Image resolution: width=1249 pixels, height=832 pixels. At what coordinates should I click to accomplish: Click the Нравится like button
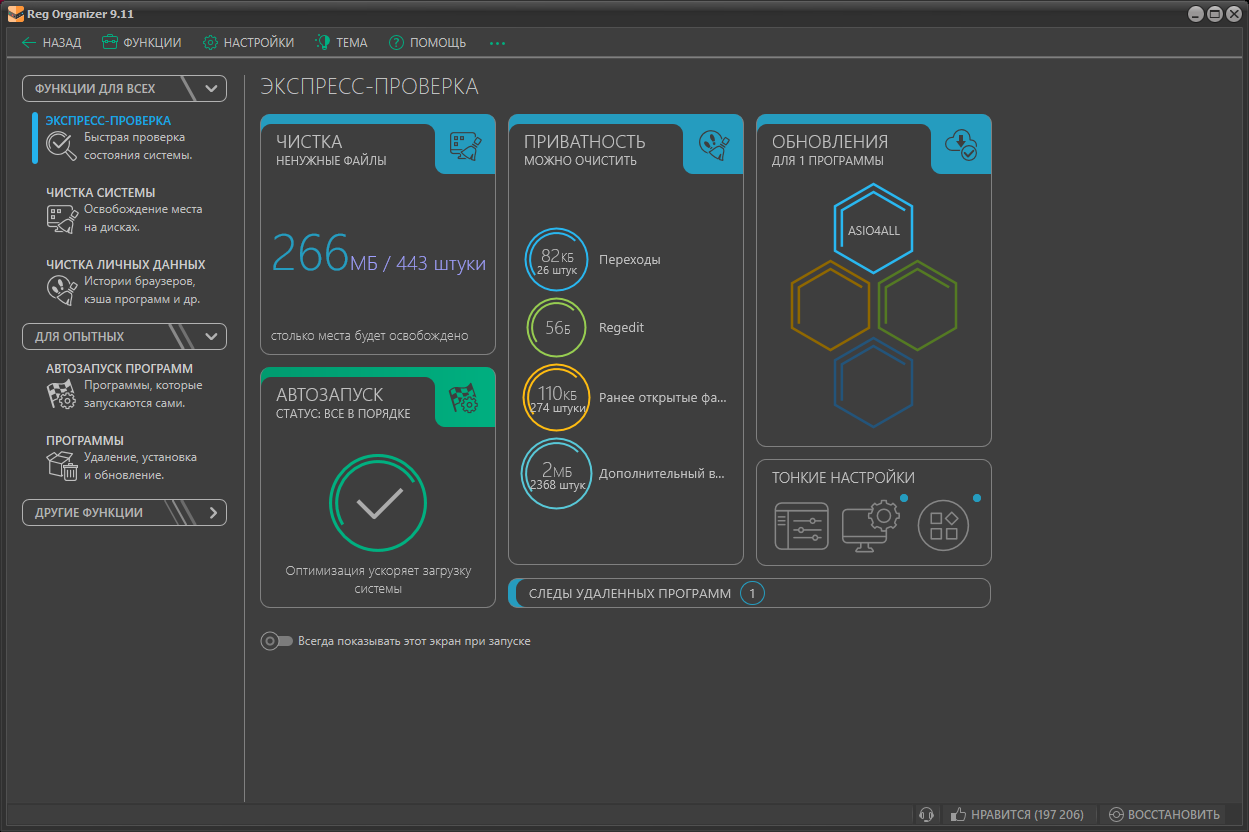click(x=1017, y=814)
